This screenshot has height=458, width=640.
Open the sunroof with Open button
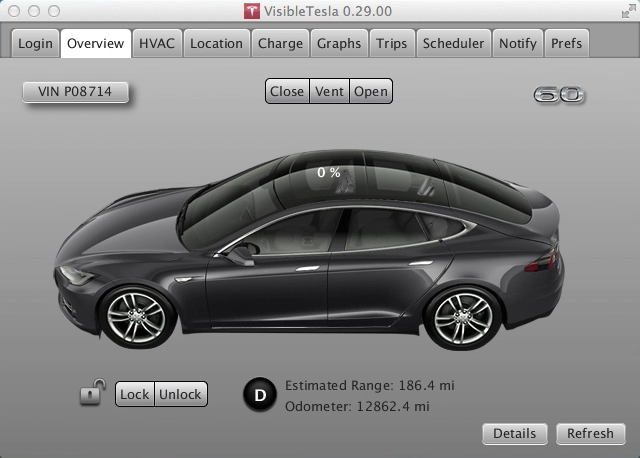pyautogui.click(x=371, y=91)
